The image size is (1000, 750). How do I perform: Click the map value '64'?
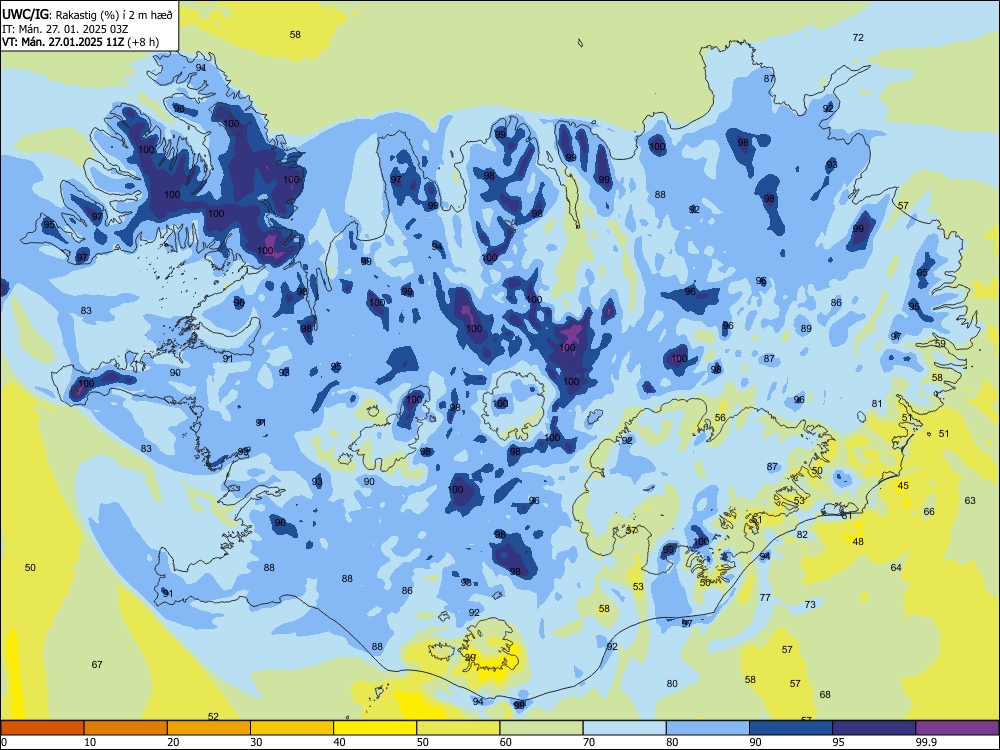pos(896,568)
